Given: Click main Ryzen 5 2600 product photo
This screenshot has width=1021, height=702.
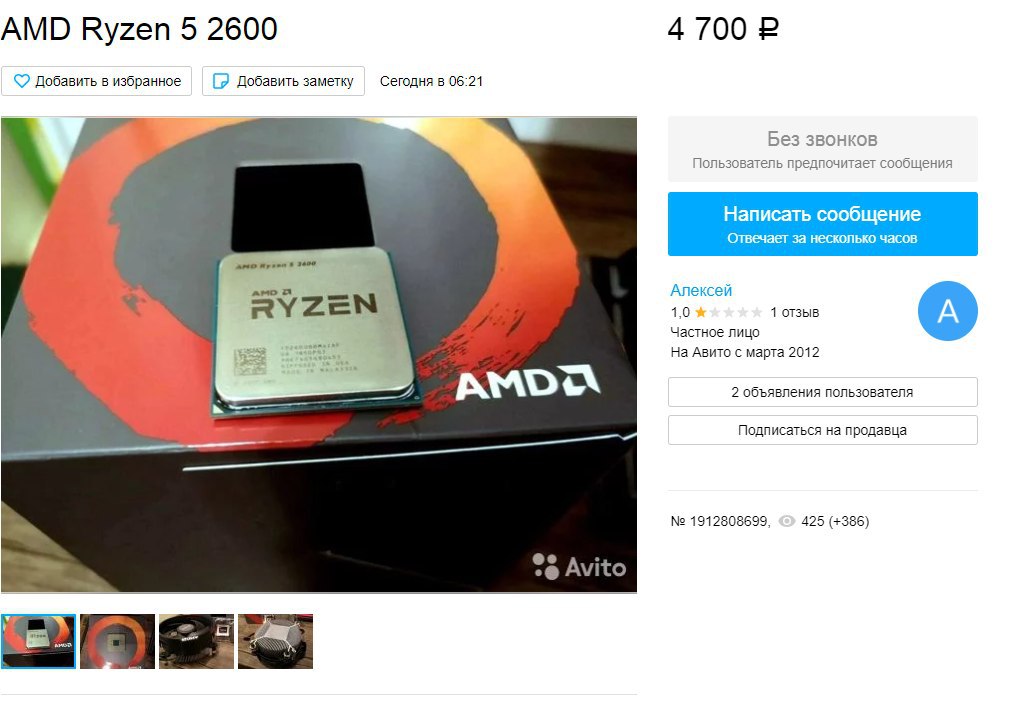Looking at the screenshot, I should [x=319, y=355].
